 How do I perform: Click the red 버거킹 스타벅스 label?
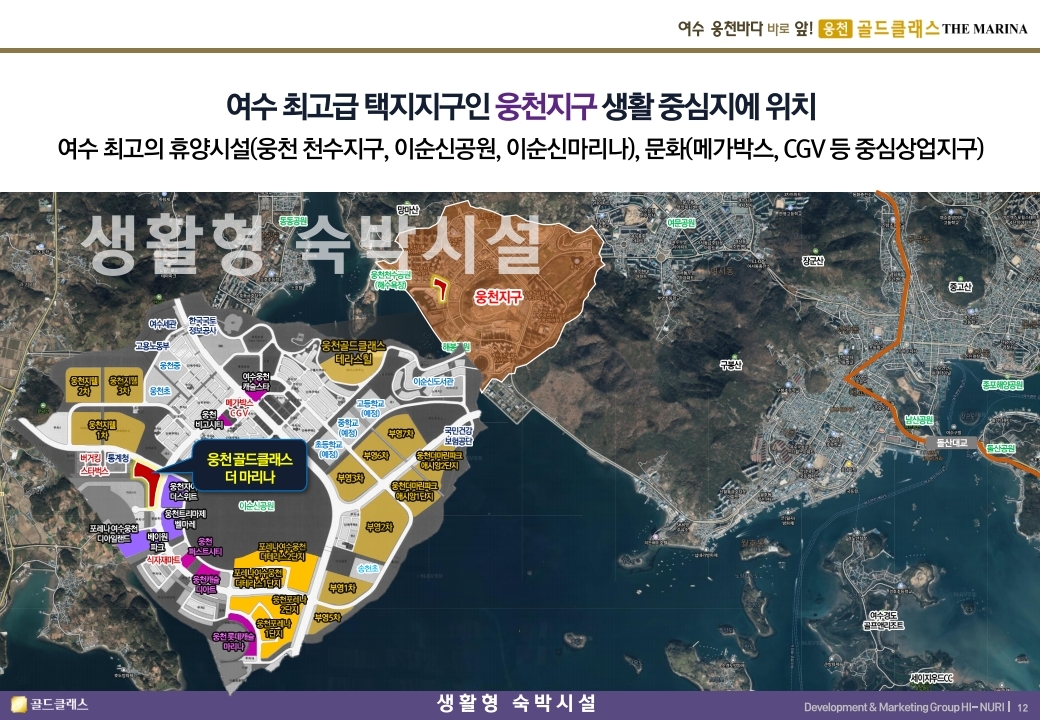pyautogui.click(x=94, y=465)
